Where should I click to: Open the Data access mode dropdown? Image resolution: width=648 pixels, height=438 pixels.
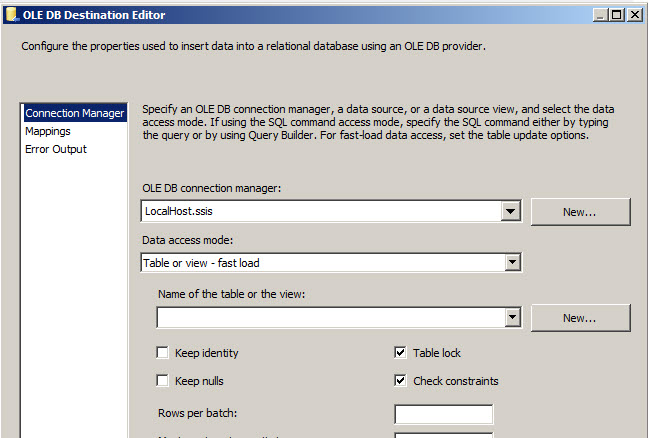(511, 263)
